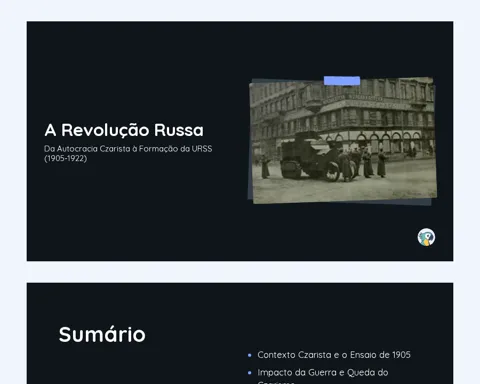This screenshot has width=480, height=384.
Task: Select the title 'A Revolução Russa'
Action: 124,130
